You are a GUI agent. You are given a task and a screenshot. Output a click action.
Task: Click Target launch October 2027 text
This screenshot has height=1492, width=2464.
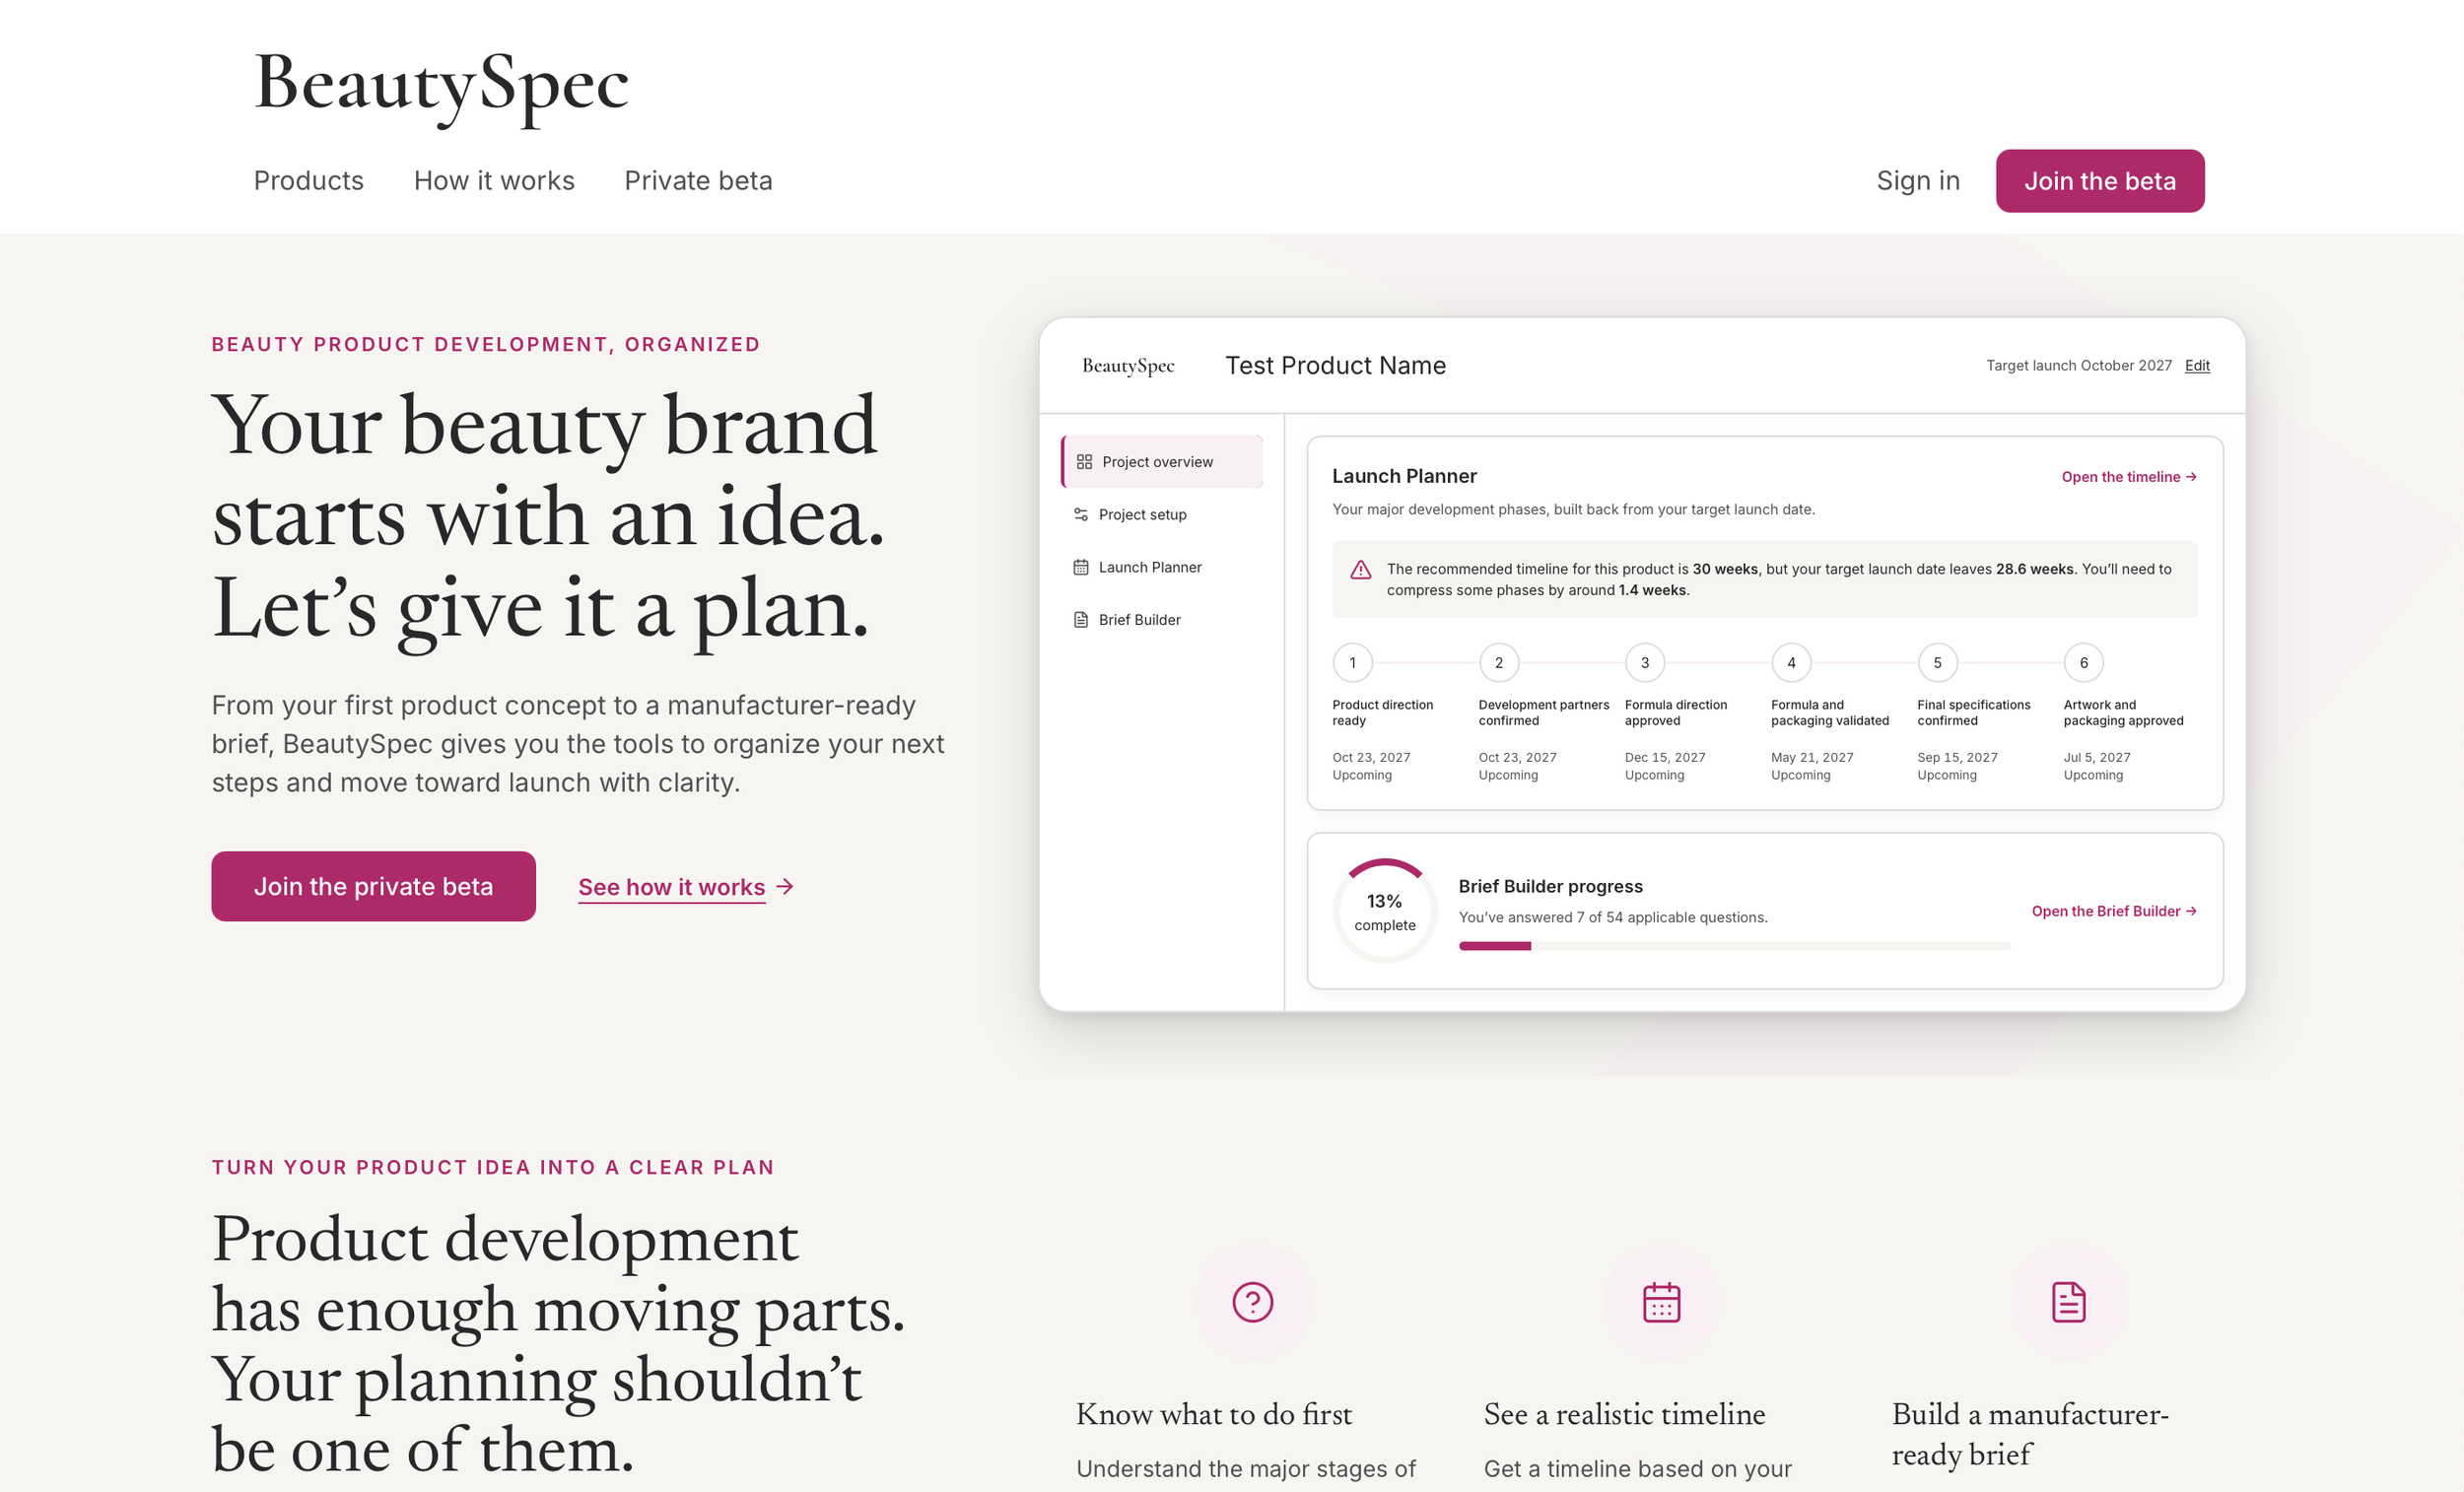[x=2078, y=366]
